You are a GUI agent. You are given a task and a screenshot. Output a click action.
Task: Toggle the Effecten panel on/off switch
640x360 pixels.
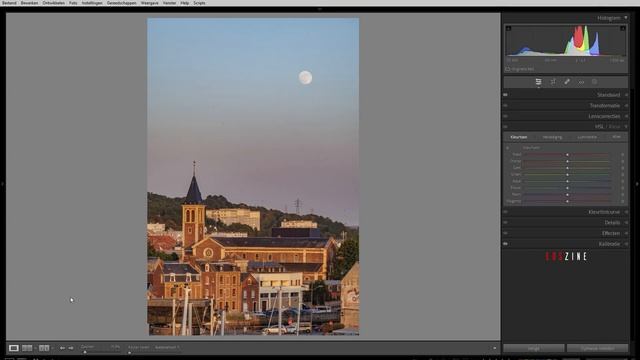coord(505,233)
